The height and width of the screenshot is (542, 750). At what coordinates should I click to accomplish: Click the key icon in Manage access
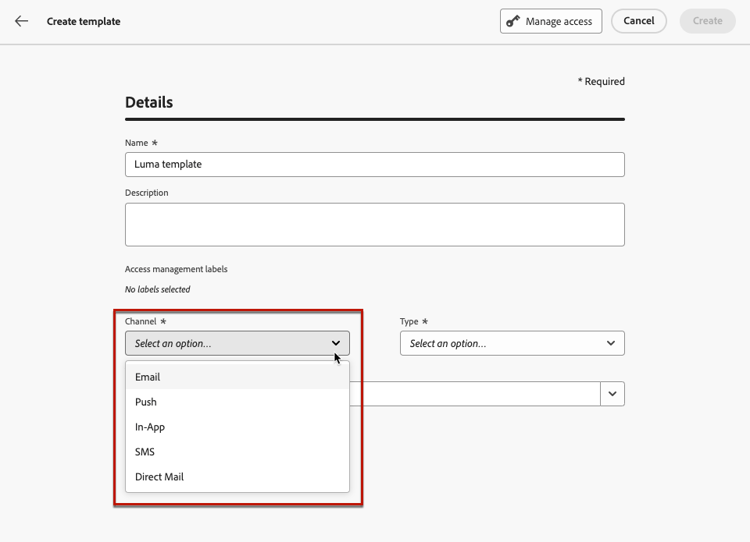click(513, 21)
